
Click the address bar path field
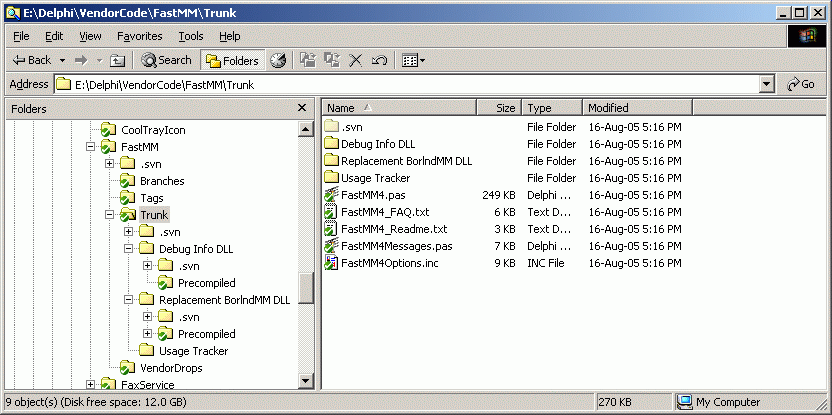pyautogui.click(x=408, y=84)
